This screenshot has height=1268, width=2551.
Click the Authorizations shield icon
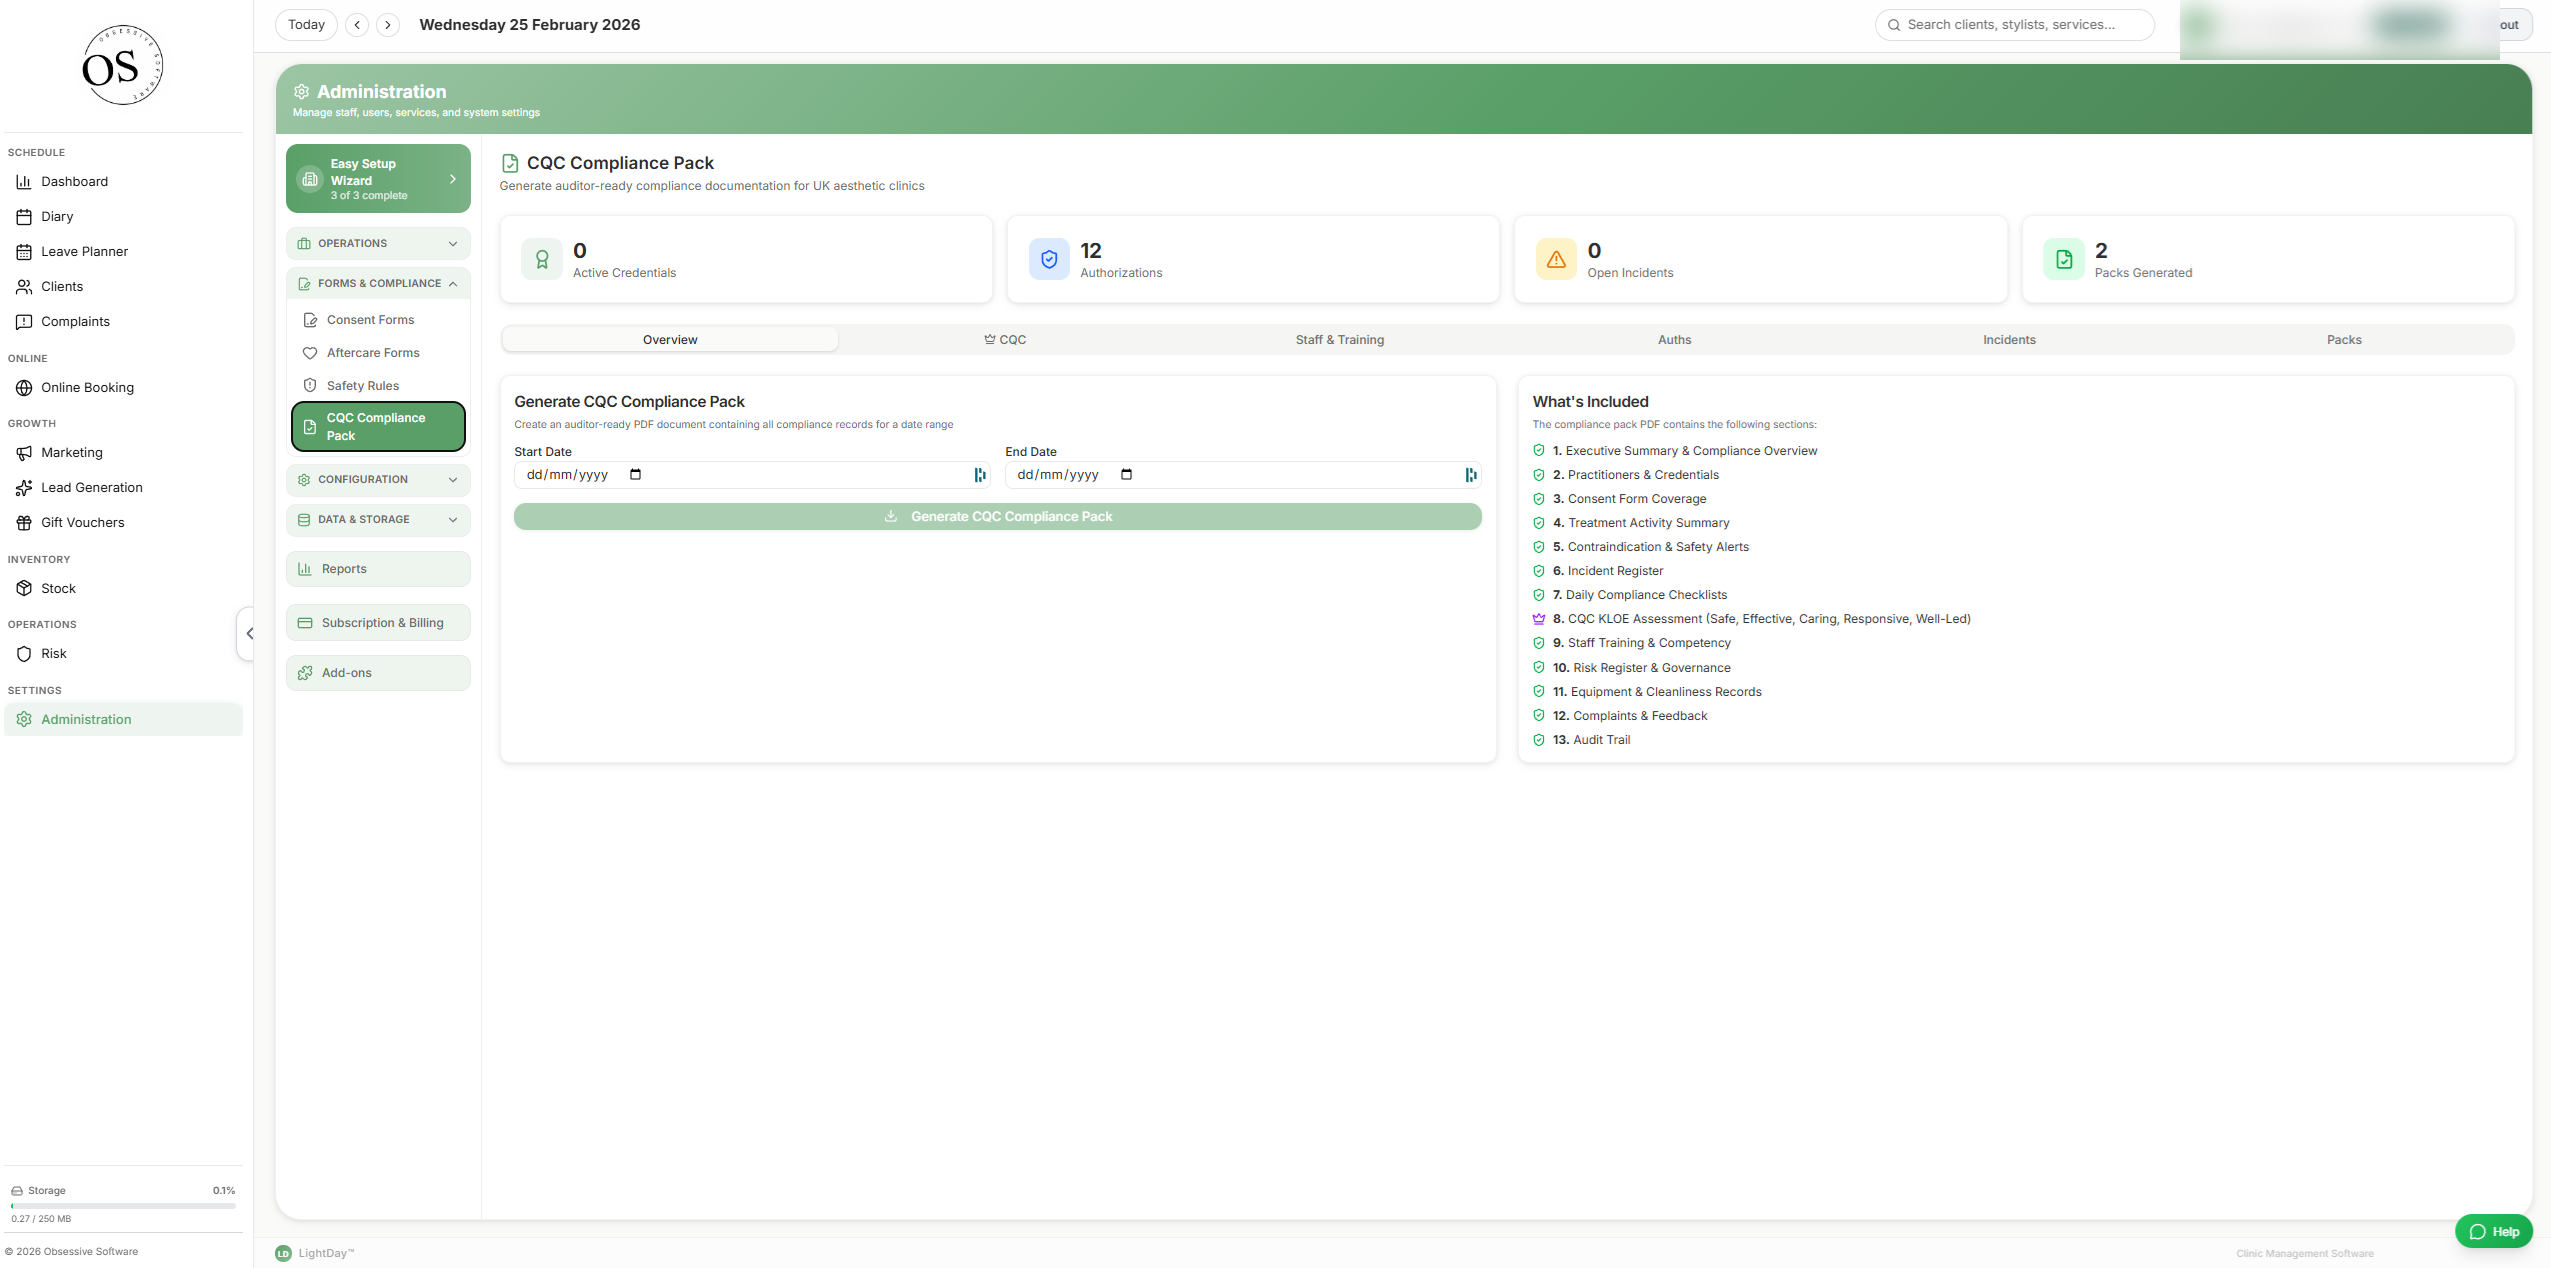point(1049,260)
